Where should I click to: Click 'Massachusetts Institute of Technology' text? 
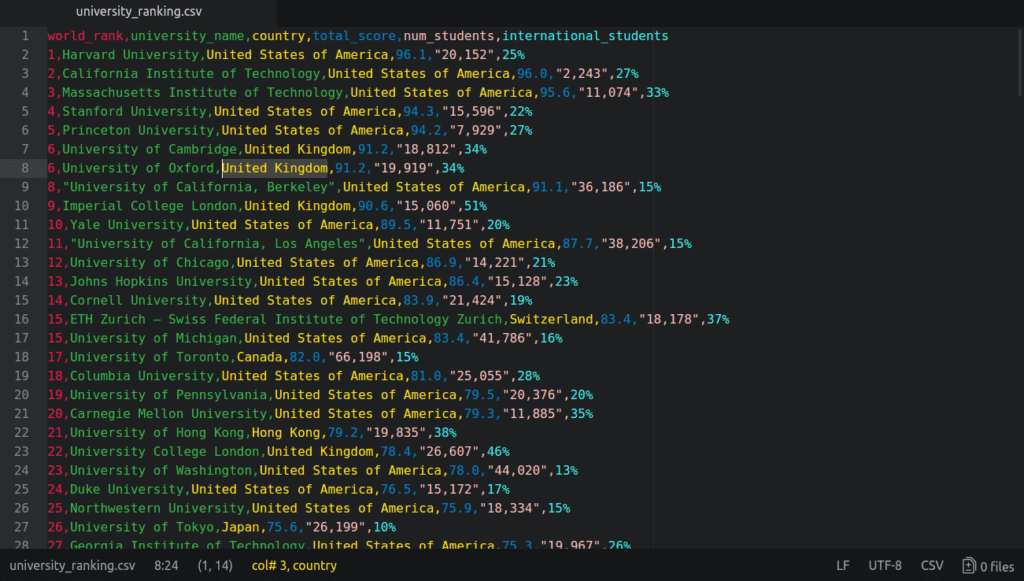(202, 93)
